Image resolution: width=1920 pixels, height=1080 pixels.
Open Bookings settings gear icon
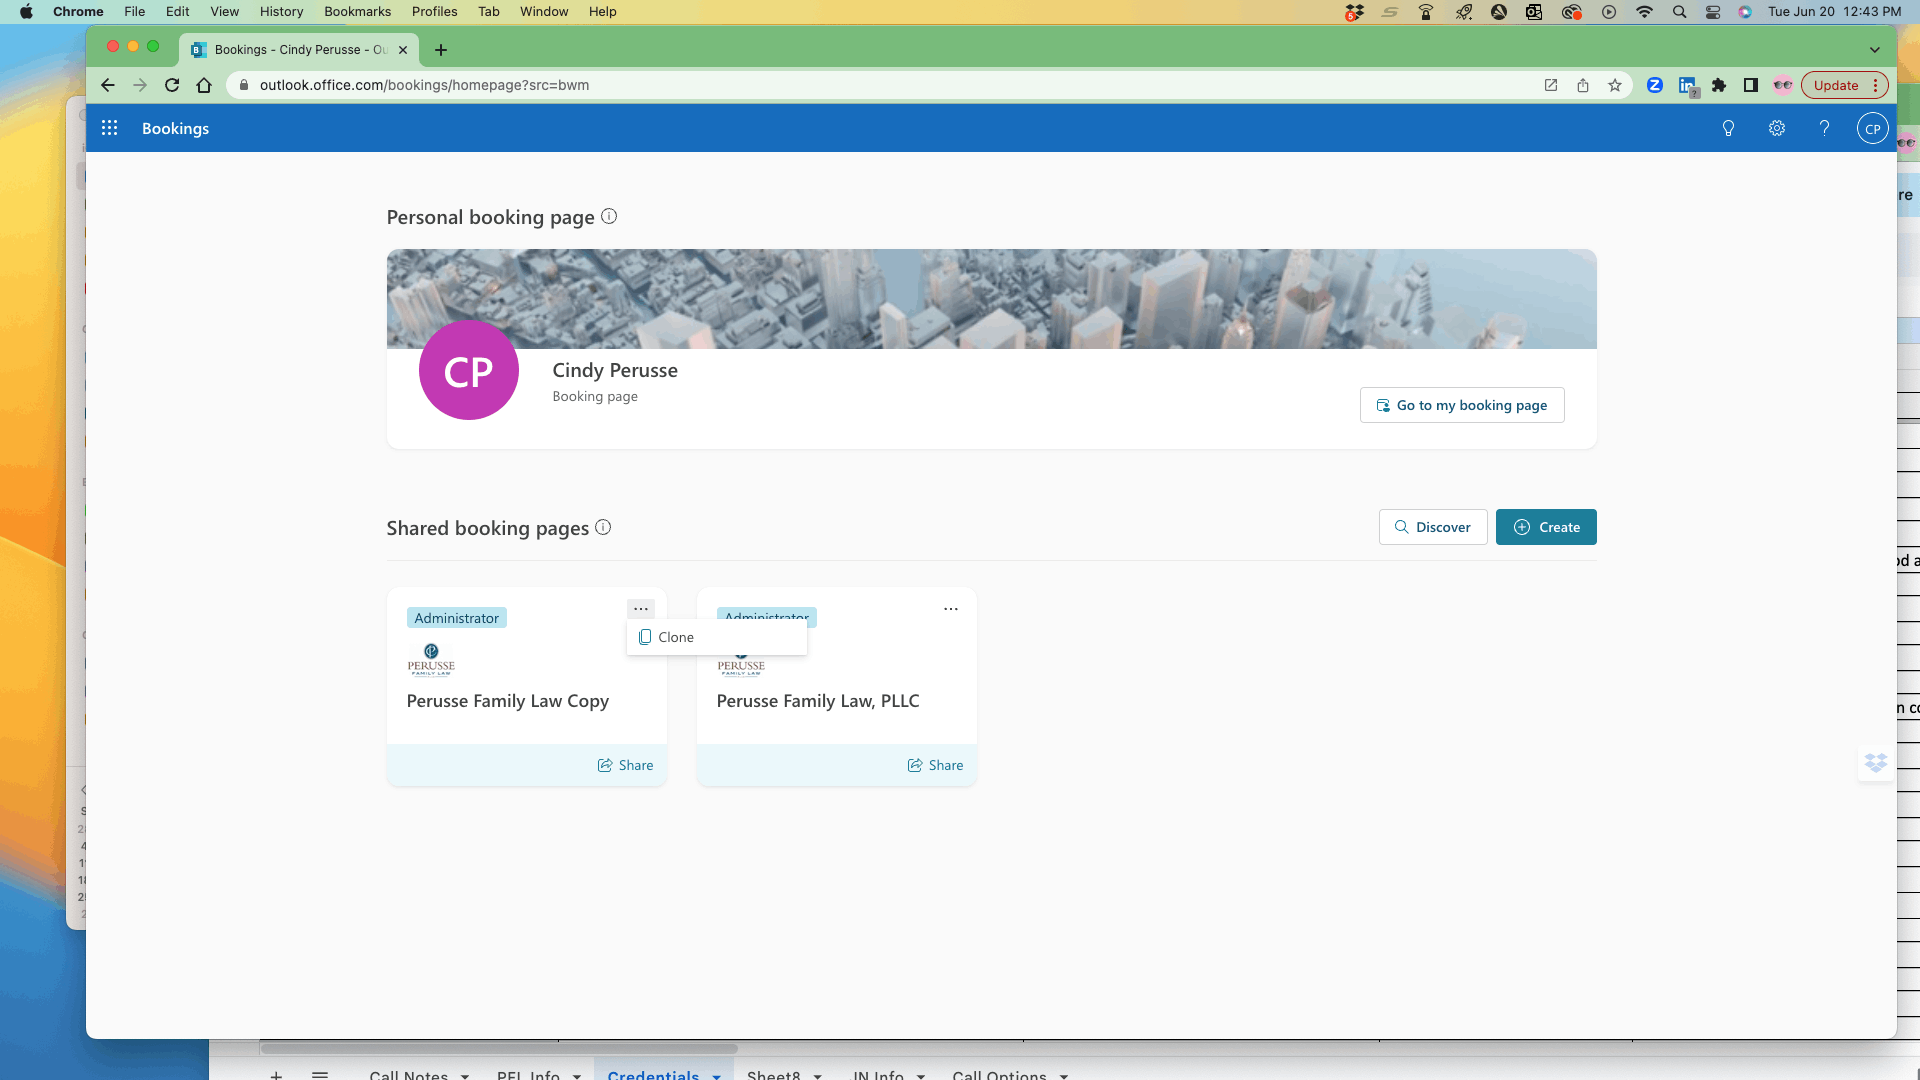pos(1777,128)
